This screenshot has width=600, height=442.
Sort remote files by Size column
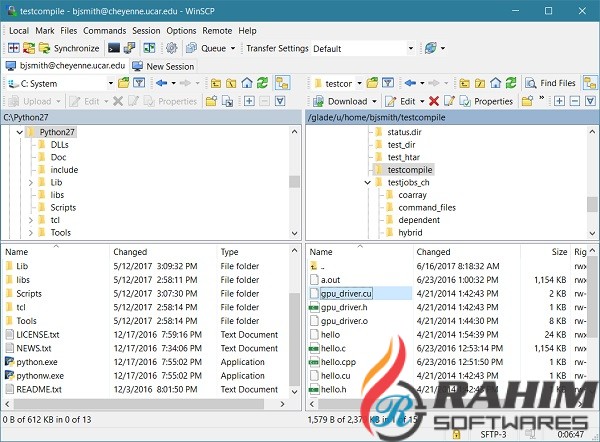(x=546, y=252)
